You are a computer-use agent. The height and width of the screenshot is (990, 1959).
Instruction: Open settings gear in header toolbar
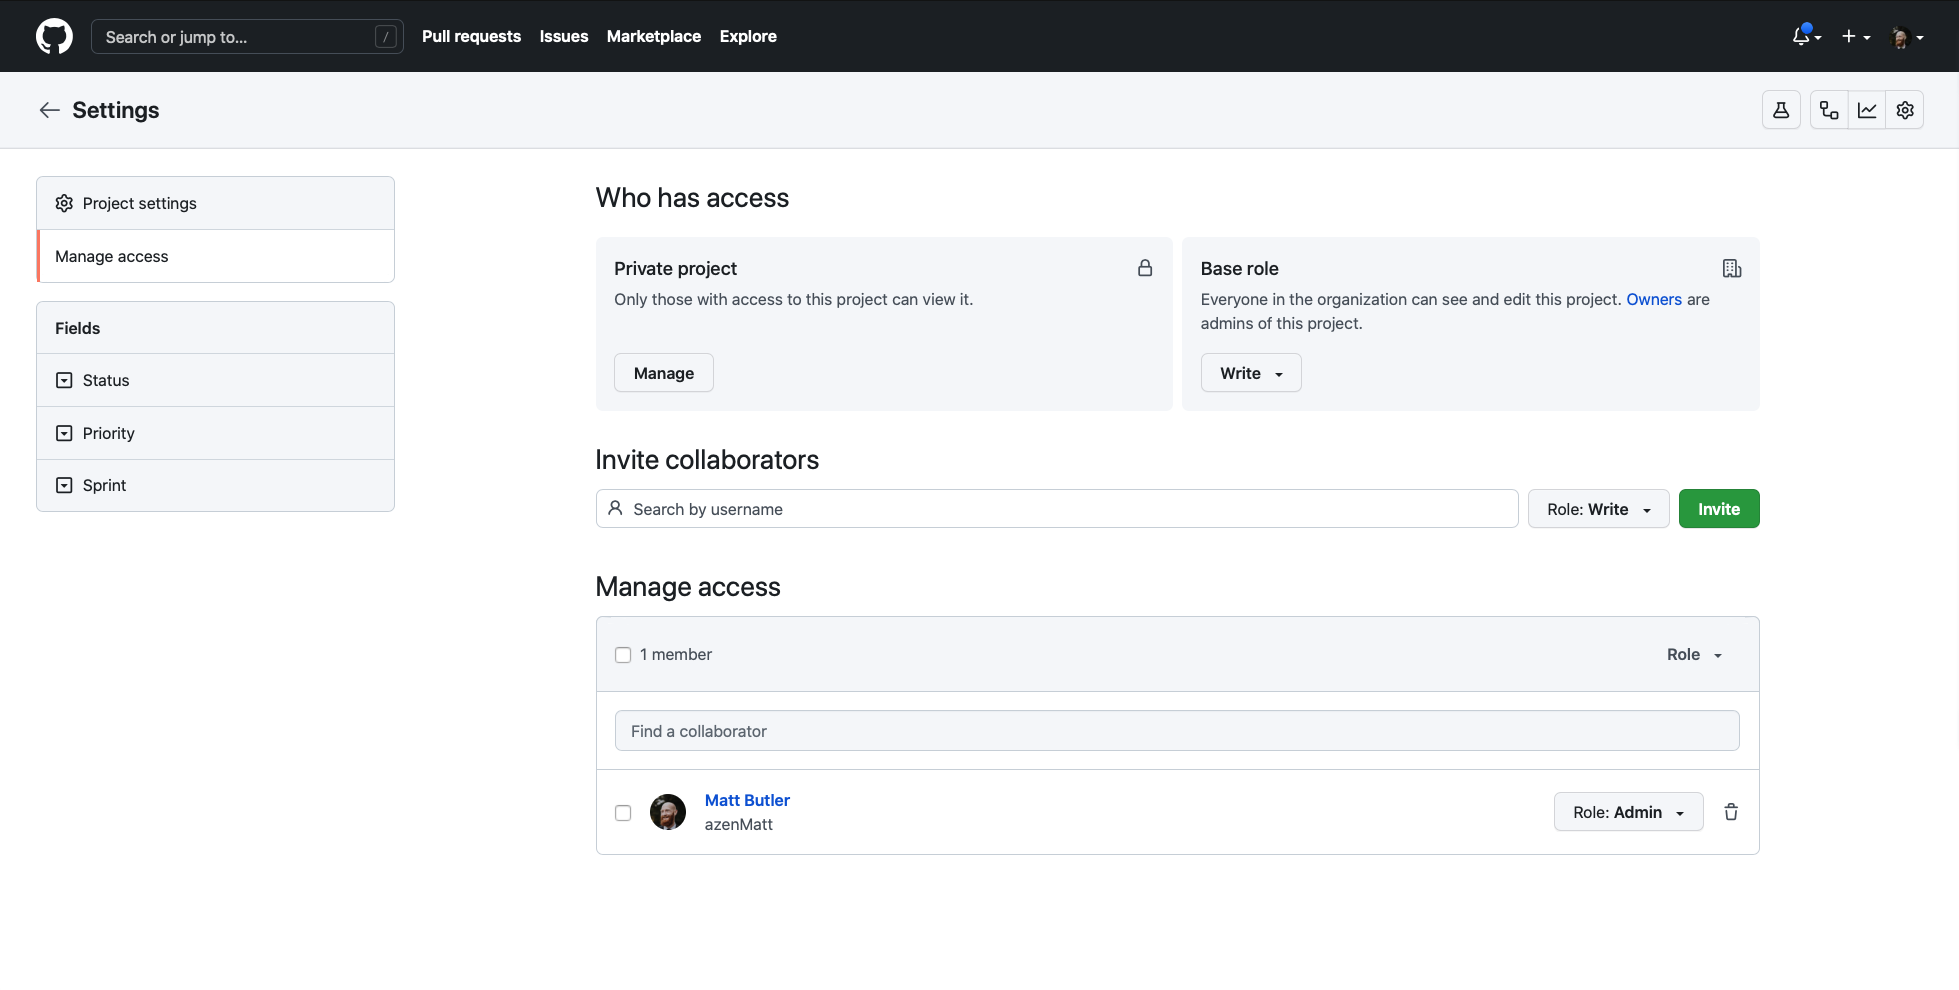point(1905,110)
